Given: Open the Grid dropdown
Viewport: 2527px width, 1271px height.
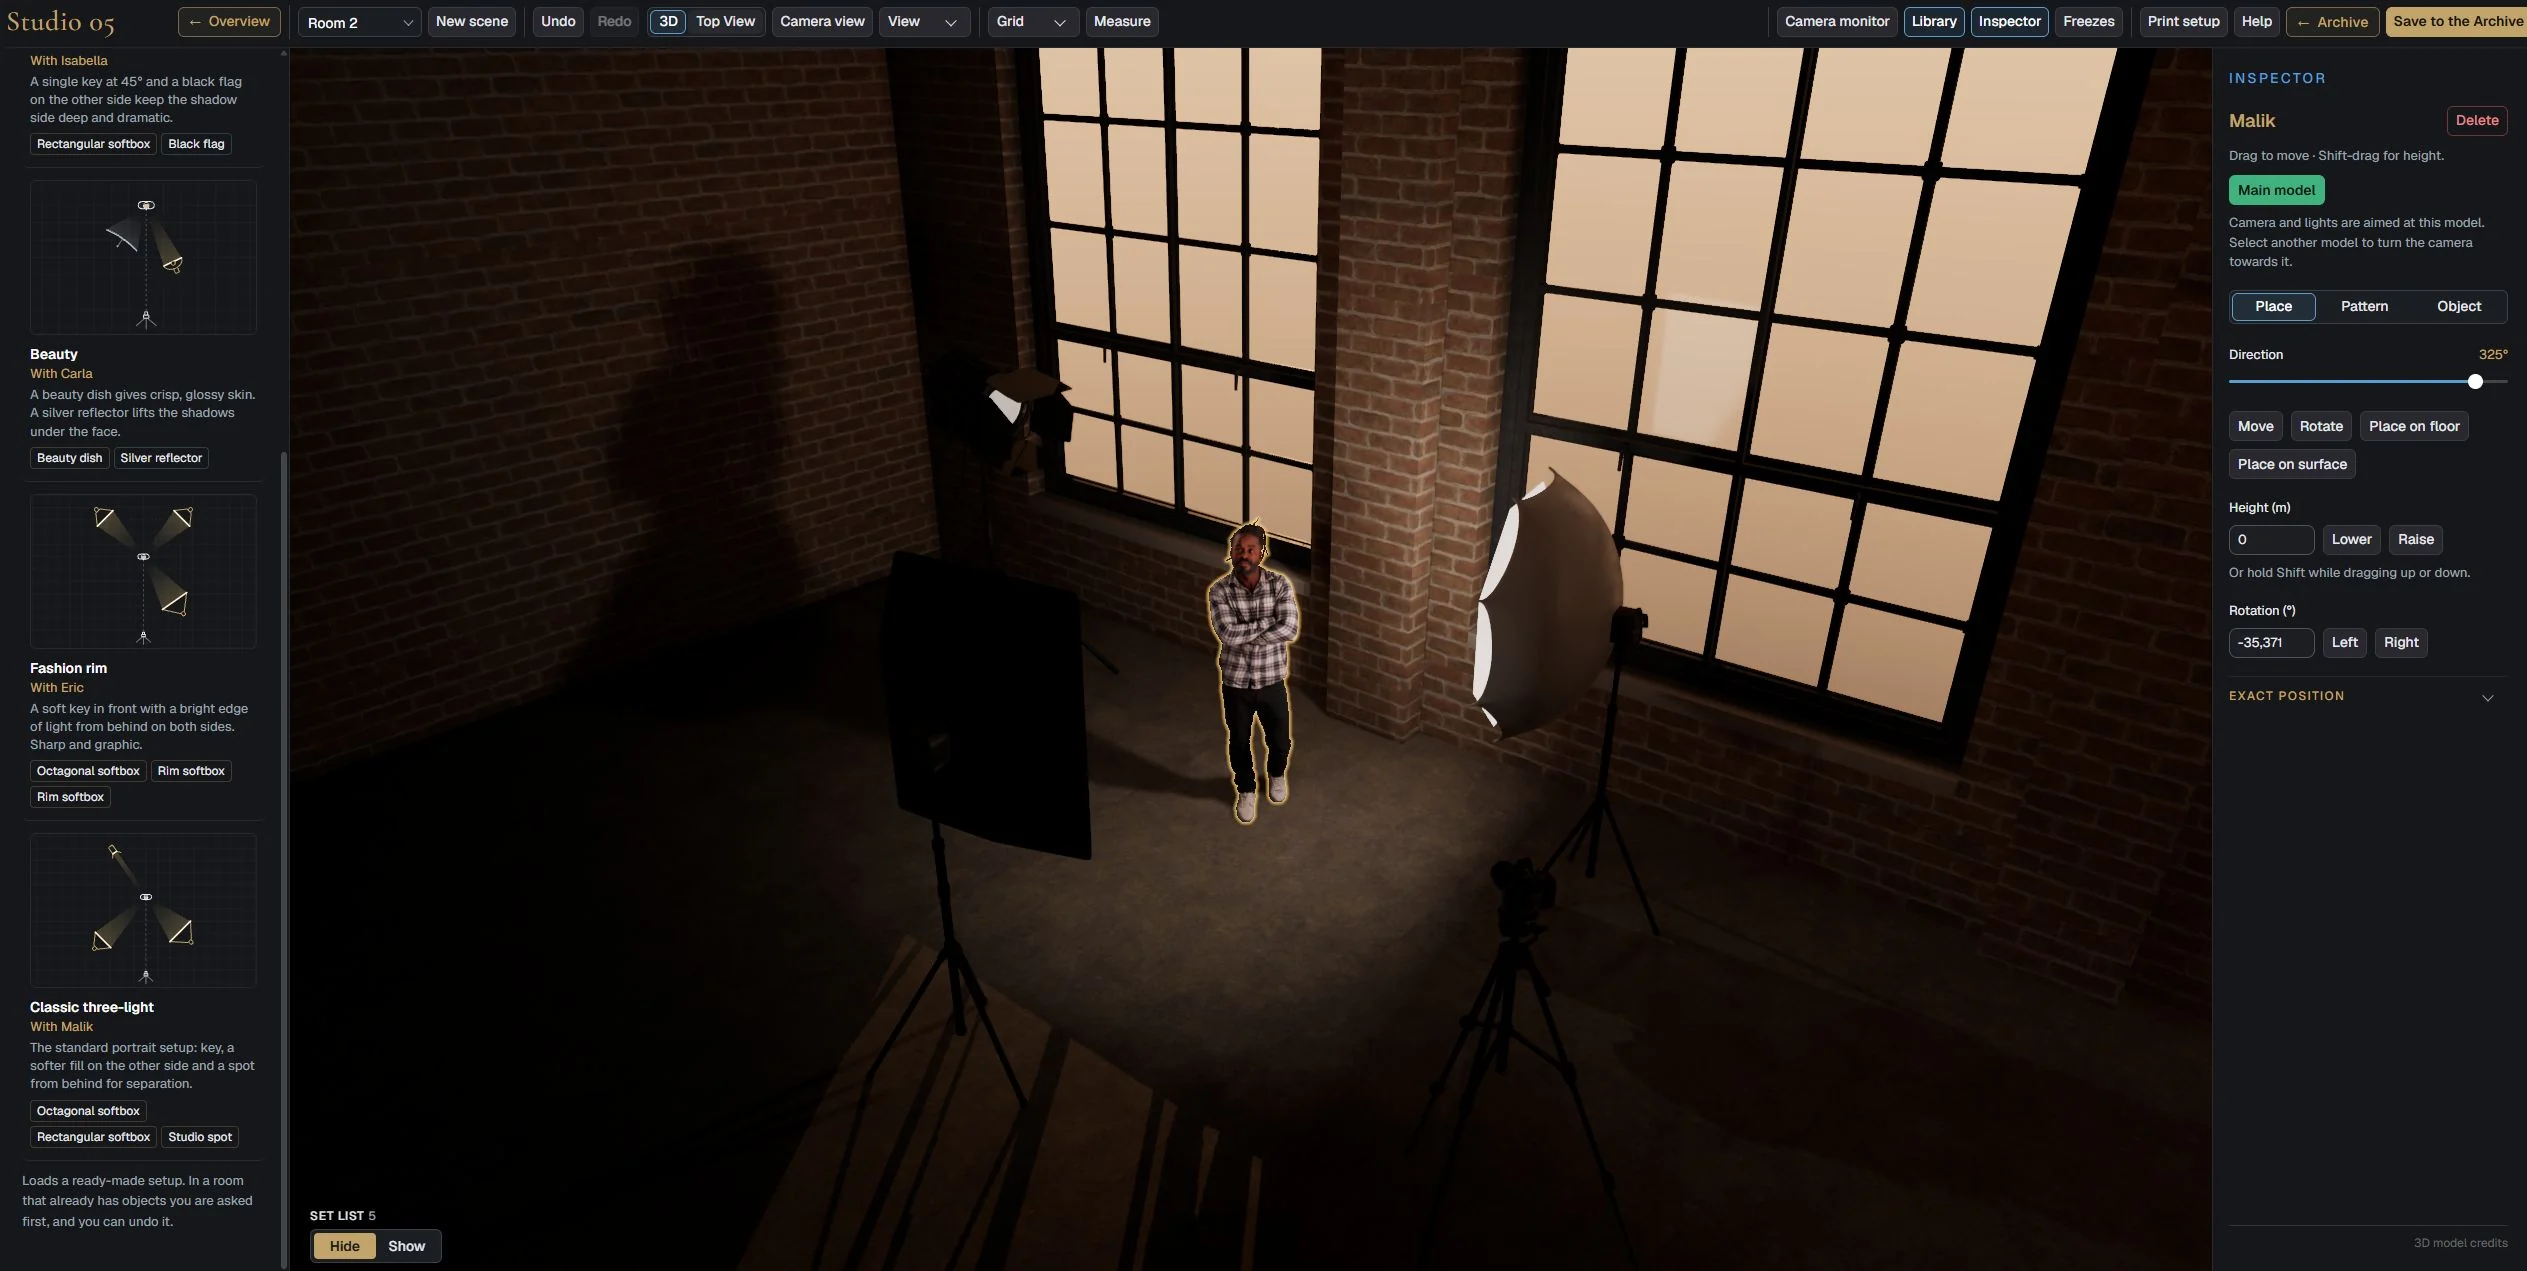Looking at the screenshot, I should [1032, 22].
